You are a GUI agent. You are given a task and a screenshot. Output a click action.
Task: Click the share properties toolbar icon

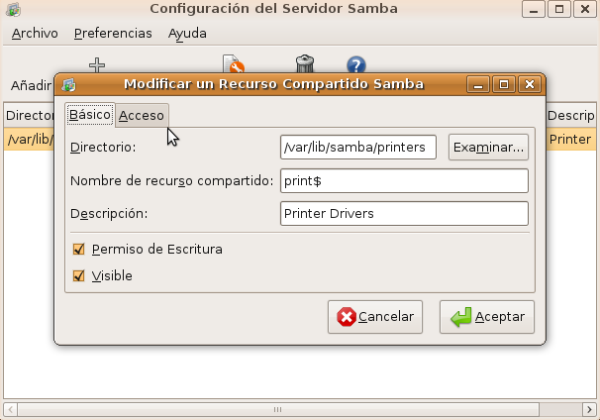coord(234,64)
